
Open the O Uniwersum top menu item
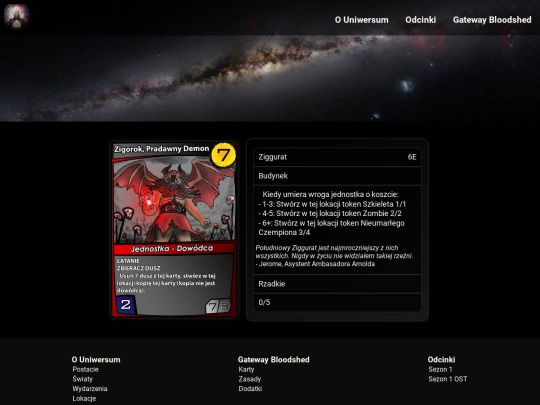pos(361,20)
